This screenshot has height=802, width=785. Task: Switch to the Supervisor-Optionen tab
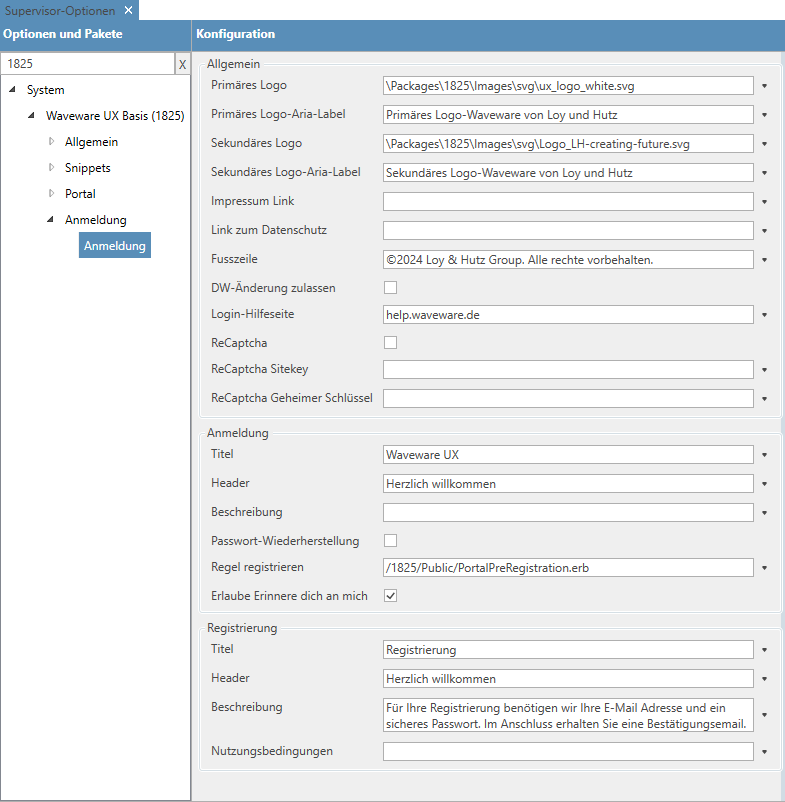coord(60,10)
